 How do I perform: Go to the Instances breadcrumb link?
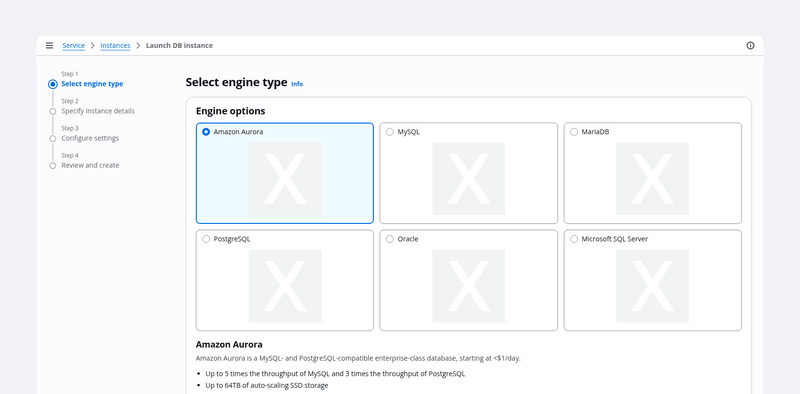coord(115,45)
